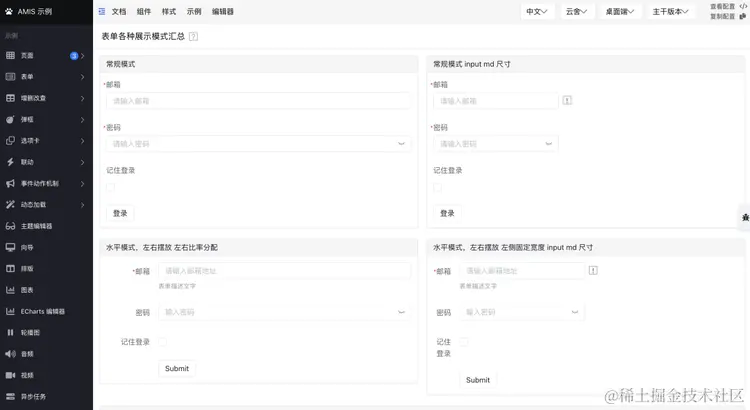Open the 云舍 theme dropdown

pyautogui.click(x=576, y=11)
